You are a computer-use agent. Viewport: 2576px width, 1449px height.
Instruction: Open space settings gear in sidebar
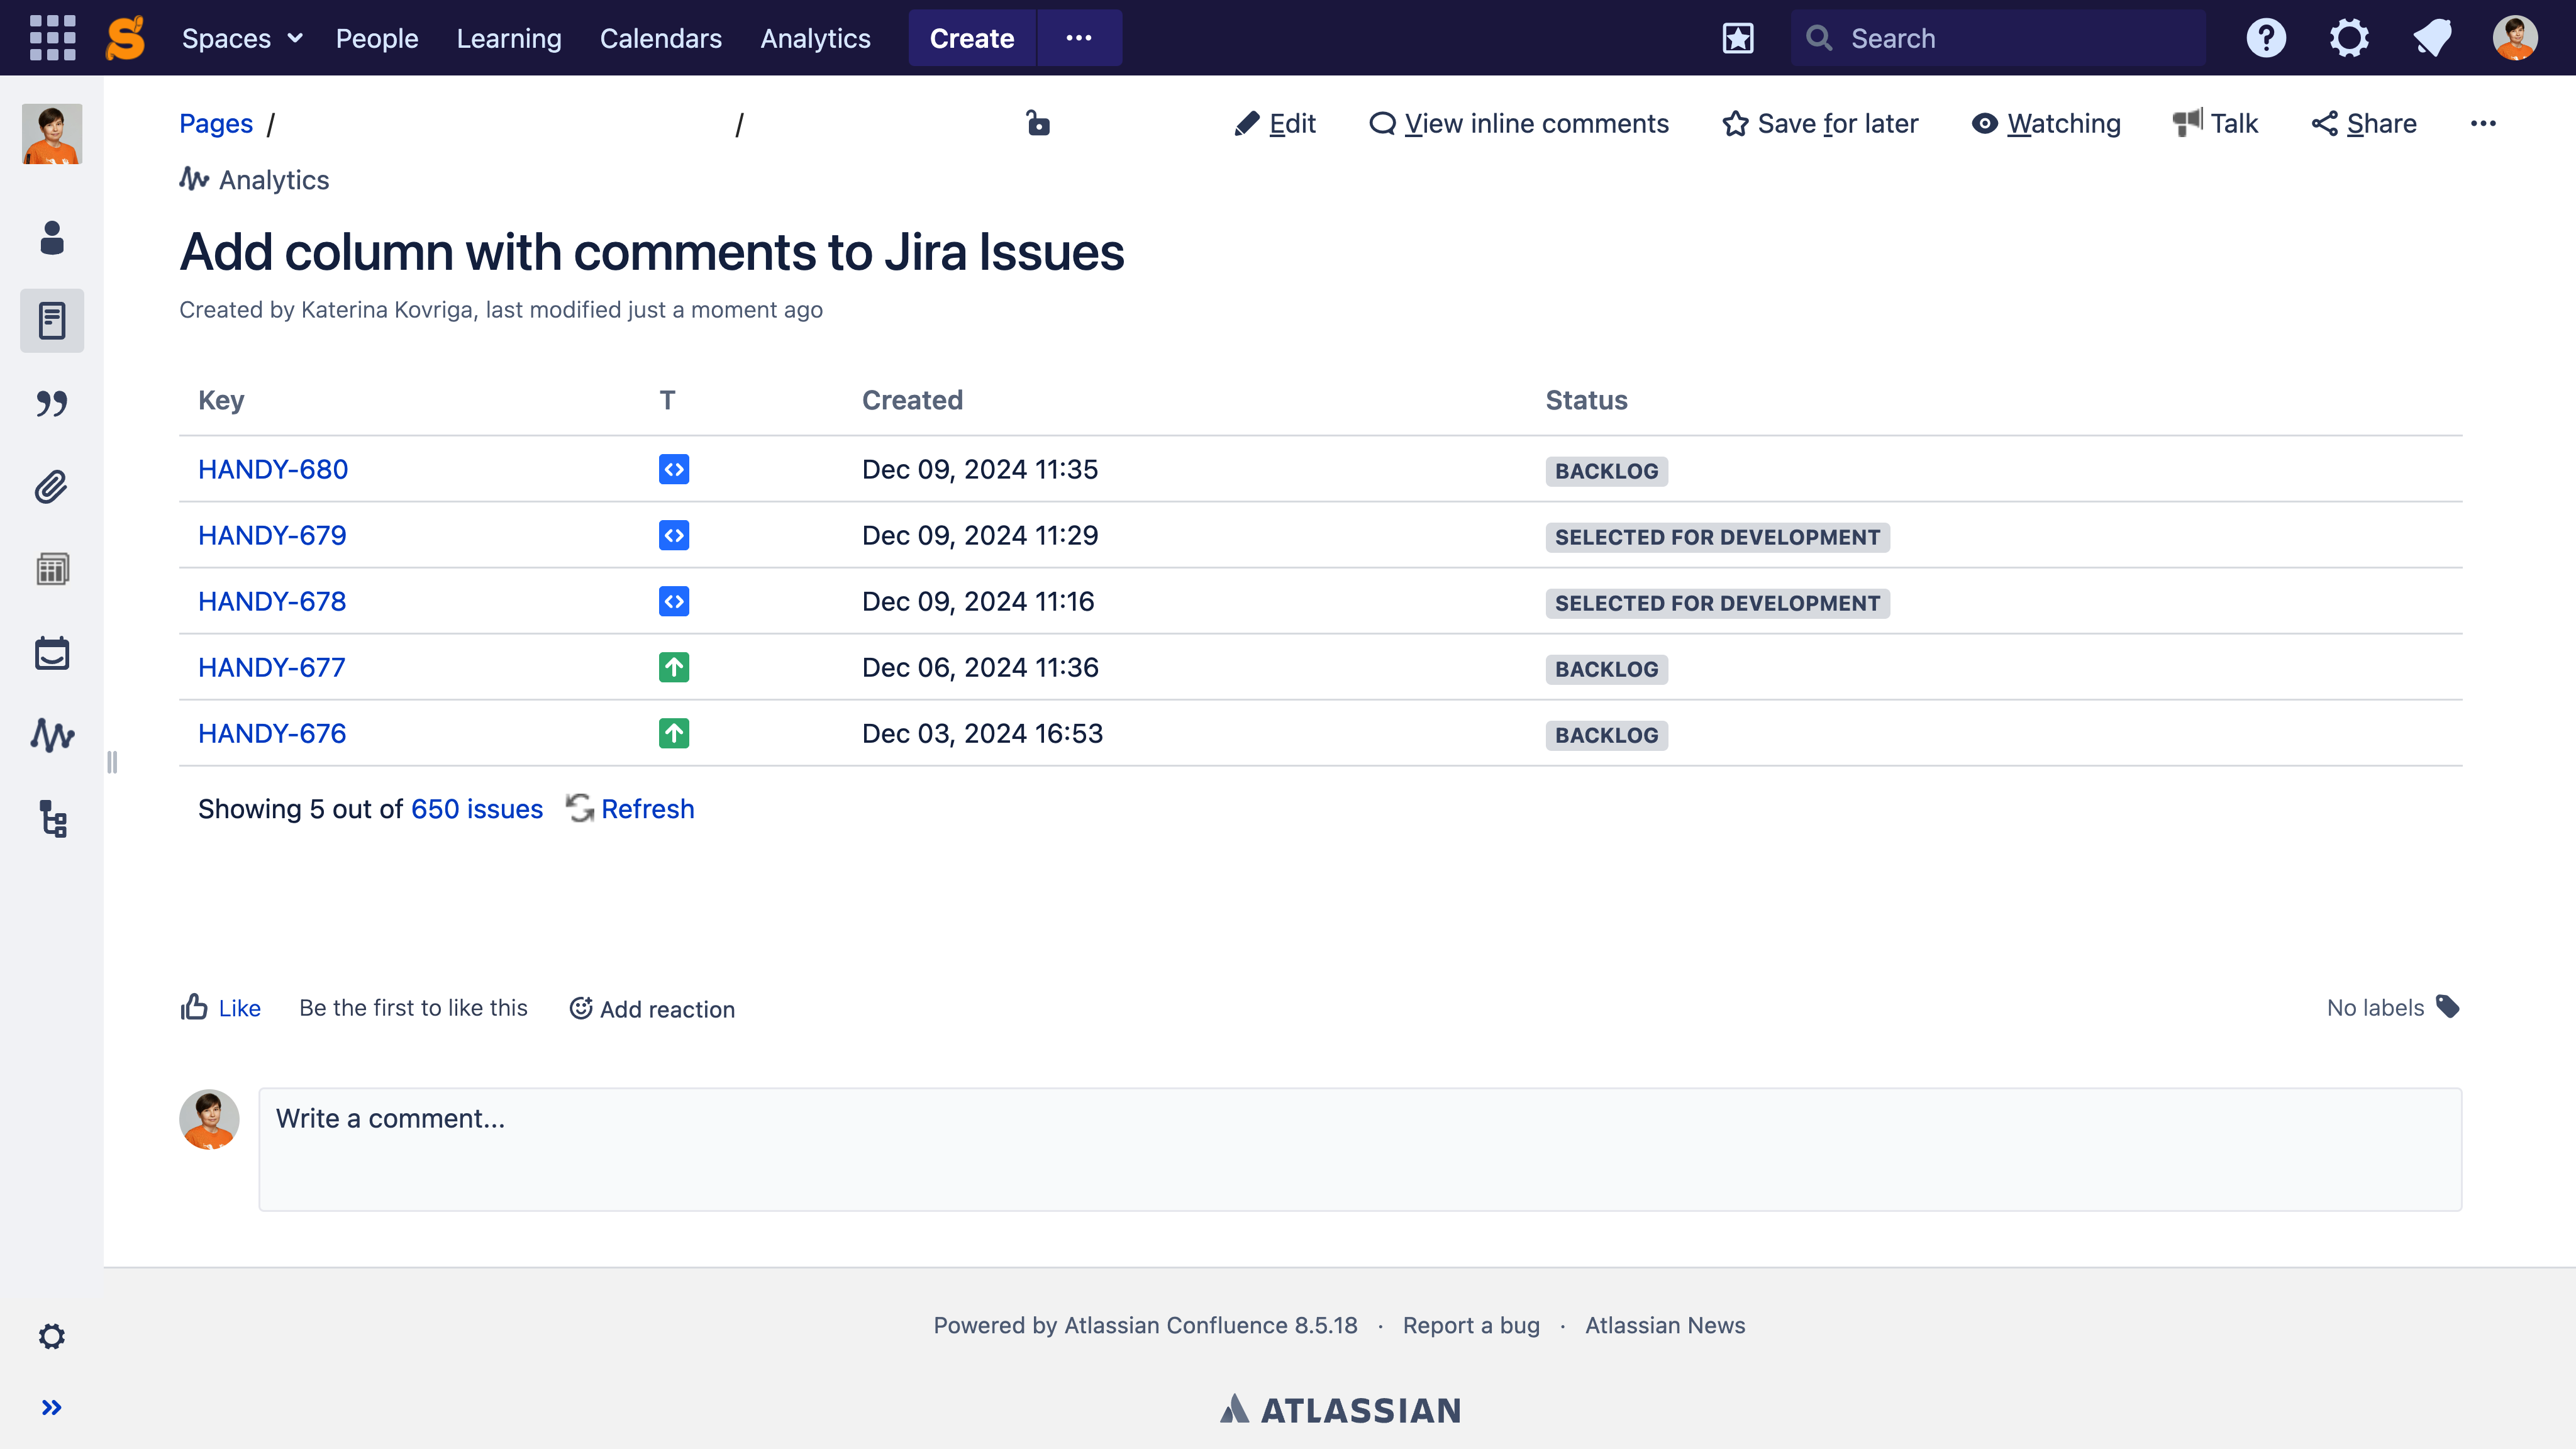click(x=52, y=1337)
